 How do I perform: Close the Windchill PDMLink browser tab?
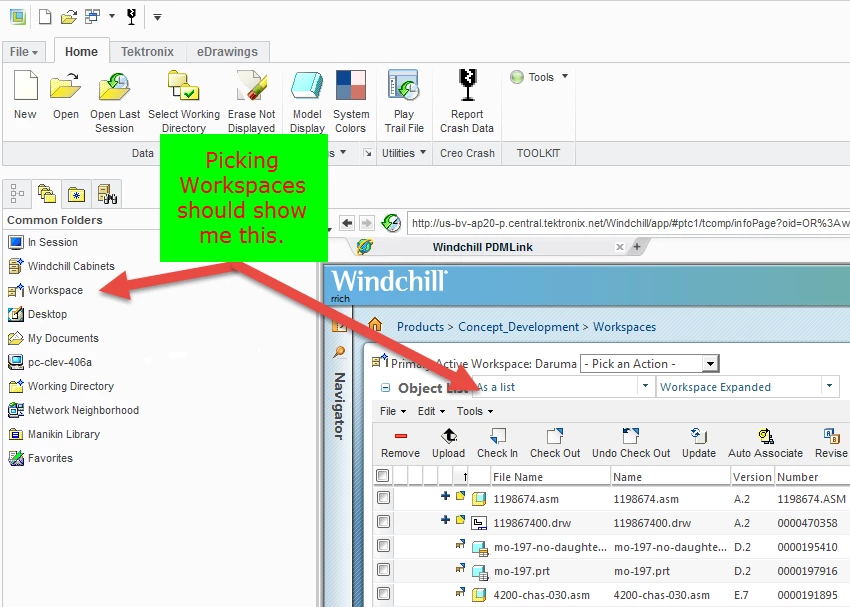pyautogui.click(x=620, y=247)
